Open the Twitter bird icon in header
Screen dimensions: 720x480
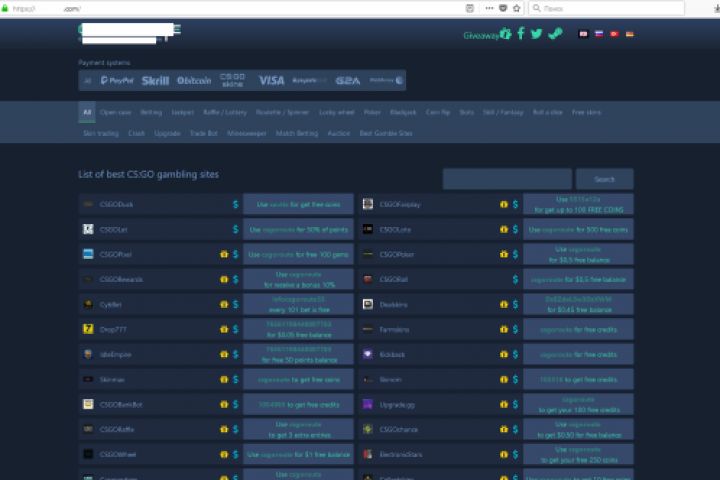[536, 34]
